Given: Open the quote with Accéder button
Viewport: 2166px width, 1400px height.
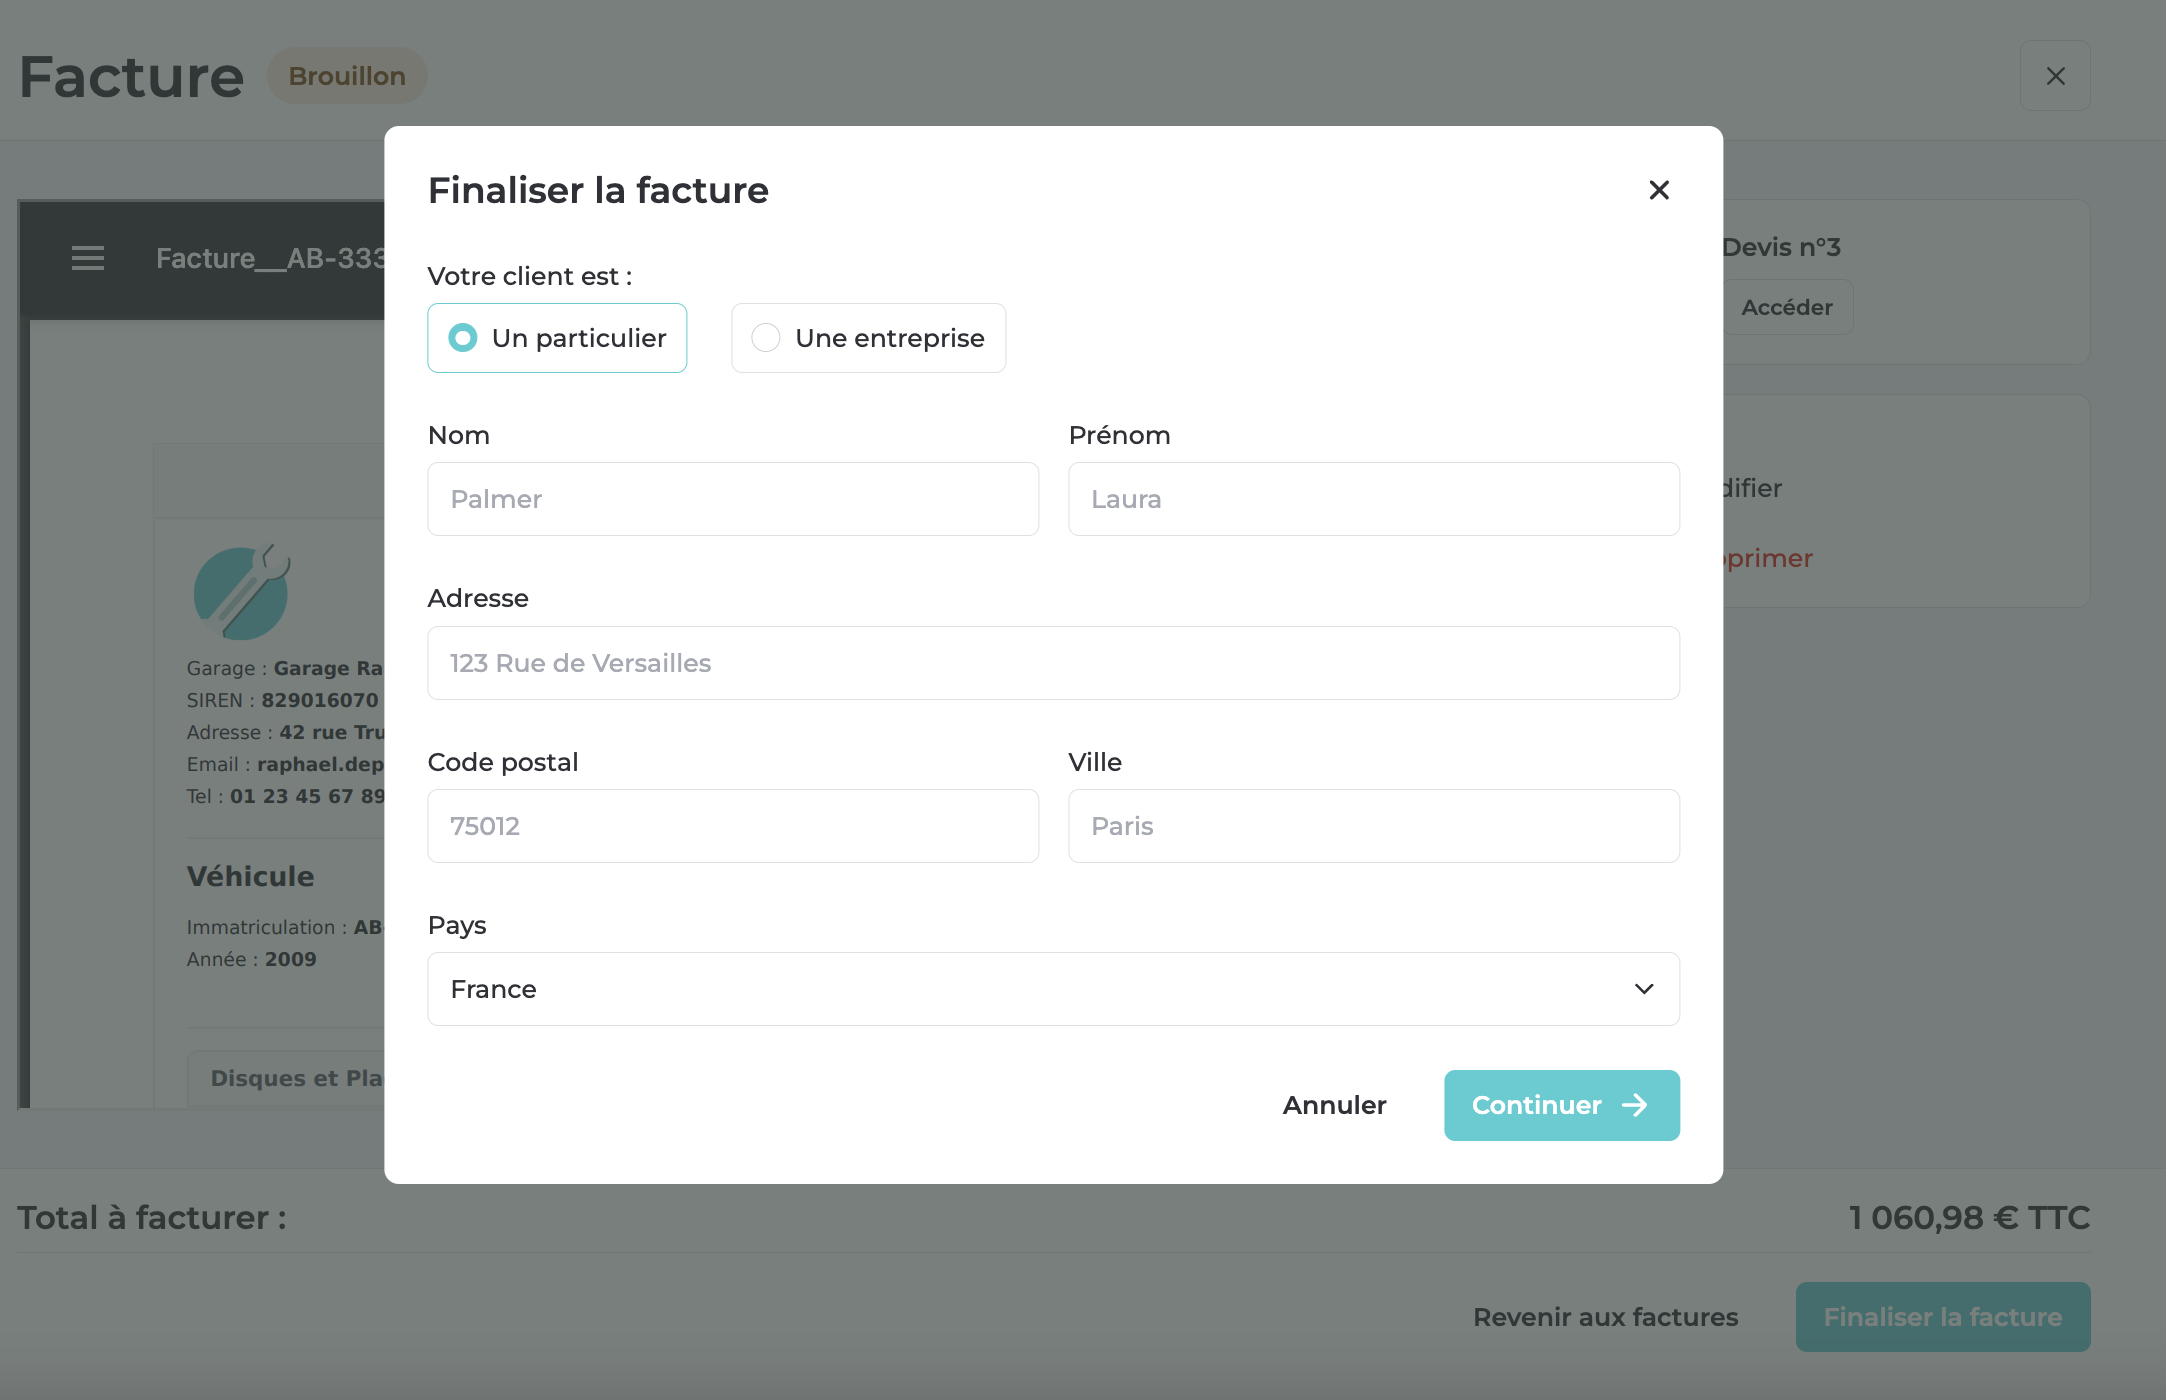Looking at the screenshot, I should (x=1787, y=307).
